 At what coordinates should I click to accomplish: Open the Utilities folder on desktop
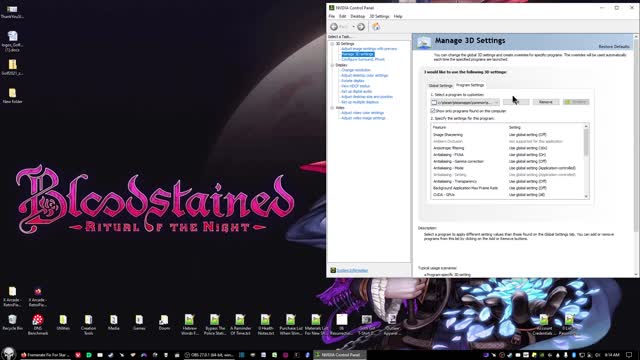coord(63,322)
